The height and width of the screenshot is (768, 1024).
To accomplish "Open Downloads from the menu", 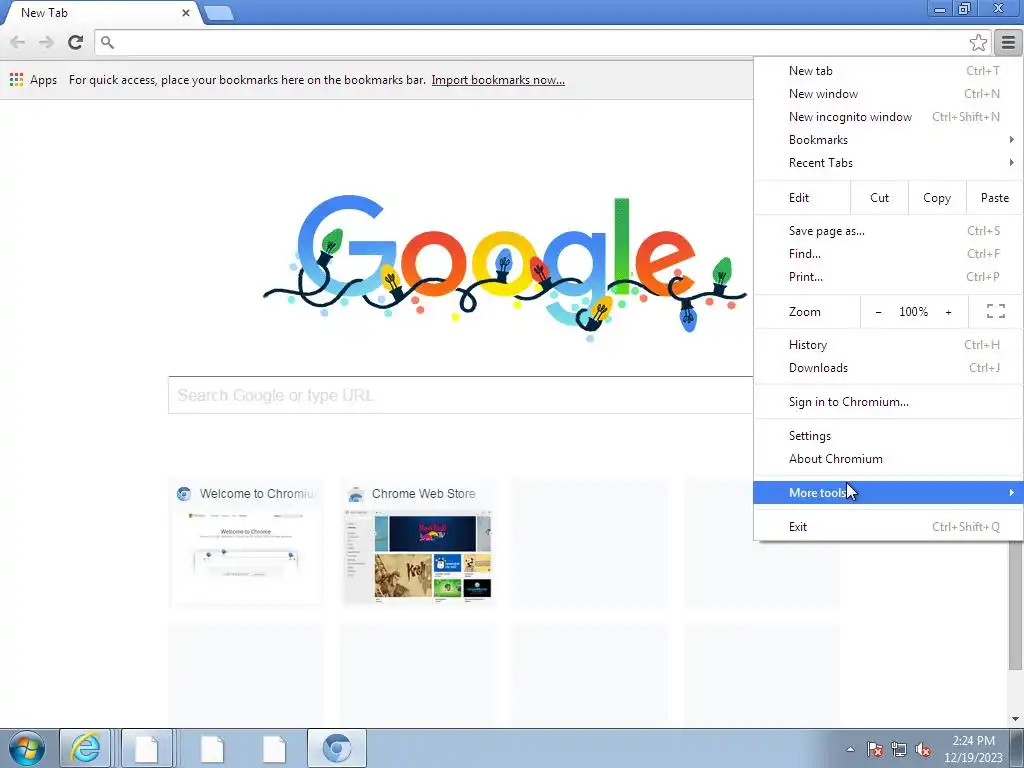I will click(x=888, y=368).
